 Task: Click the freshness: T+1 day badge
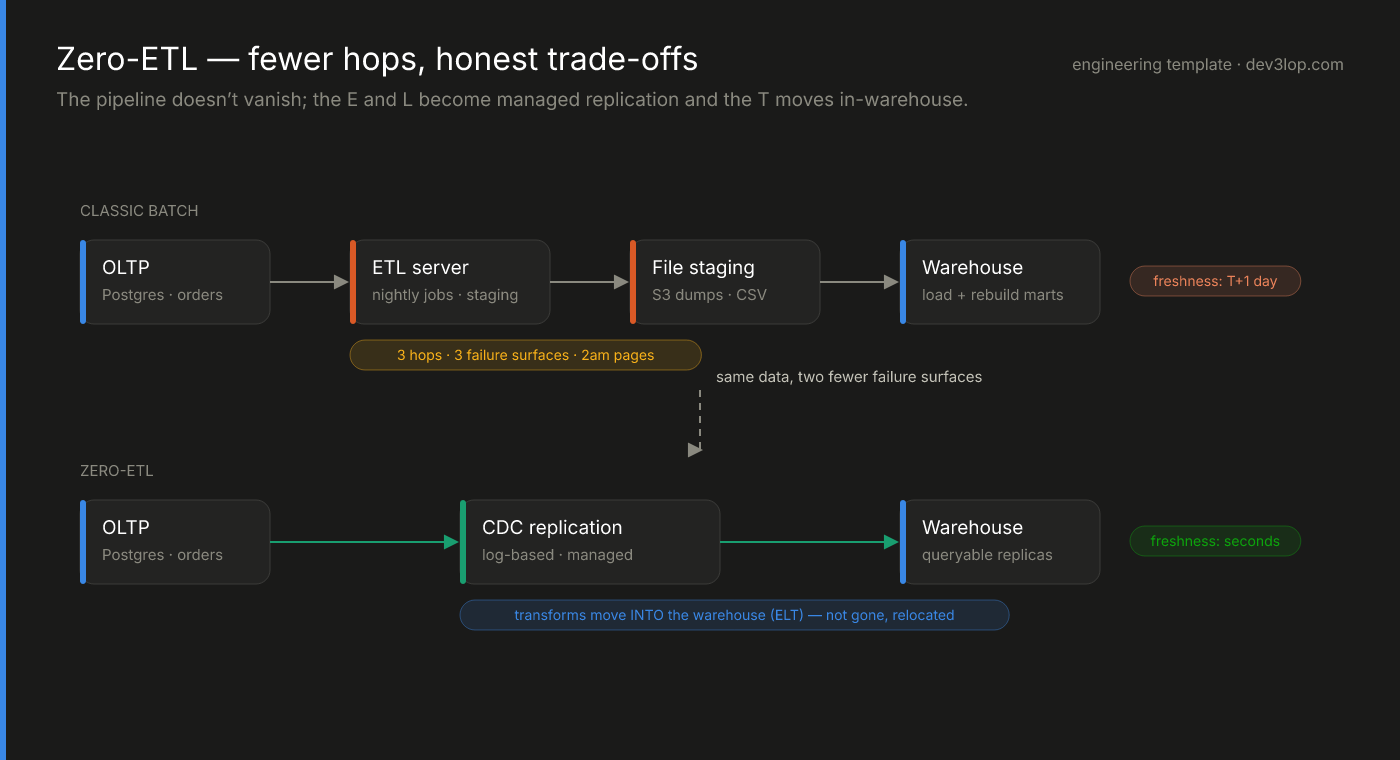click(1215, 281)
